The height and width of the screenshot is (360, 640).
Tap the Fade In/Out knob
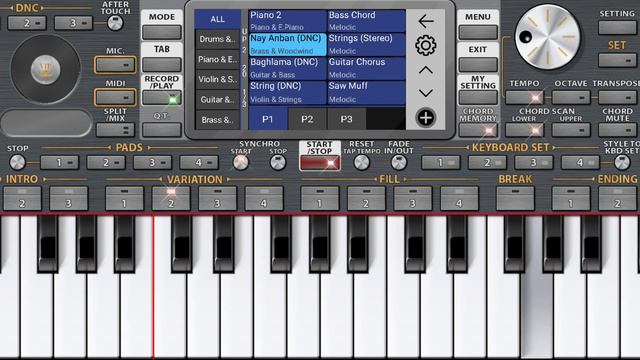(x=399, y=163)
